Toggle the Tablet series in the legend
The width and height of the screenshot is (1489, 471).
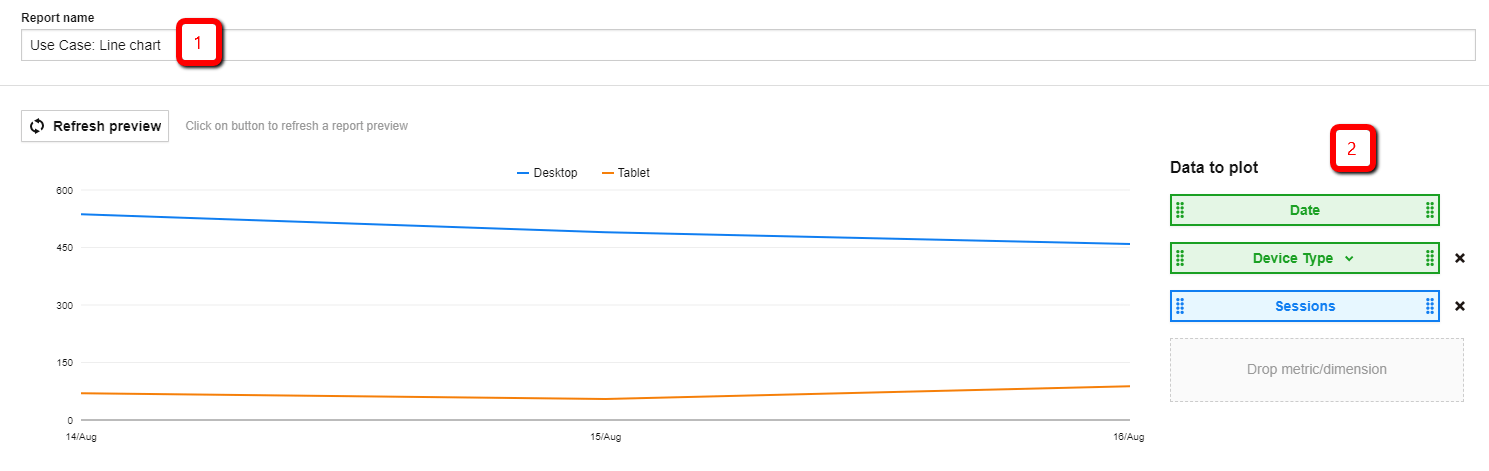626,173
